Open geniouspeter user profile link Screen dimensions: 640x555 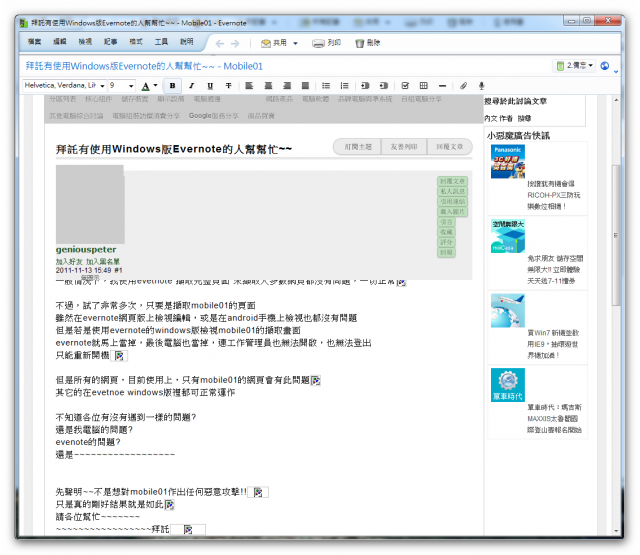(86, 249)
